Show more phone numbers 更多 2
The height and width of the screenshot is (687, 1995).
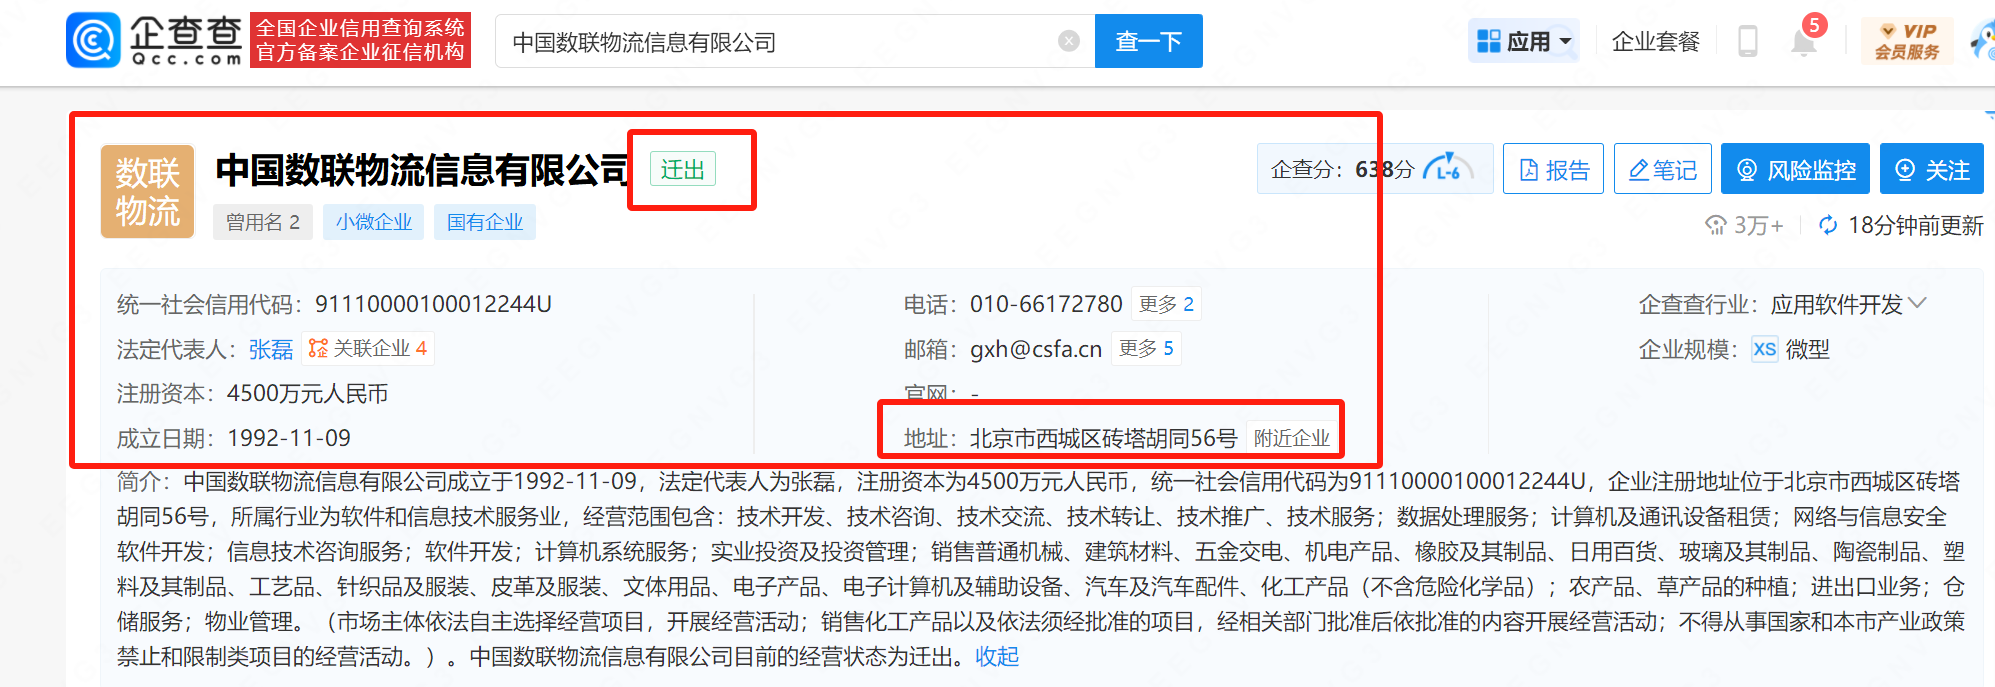tap(1166, 304)
